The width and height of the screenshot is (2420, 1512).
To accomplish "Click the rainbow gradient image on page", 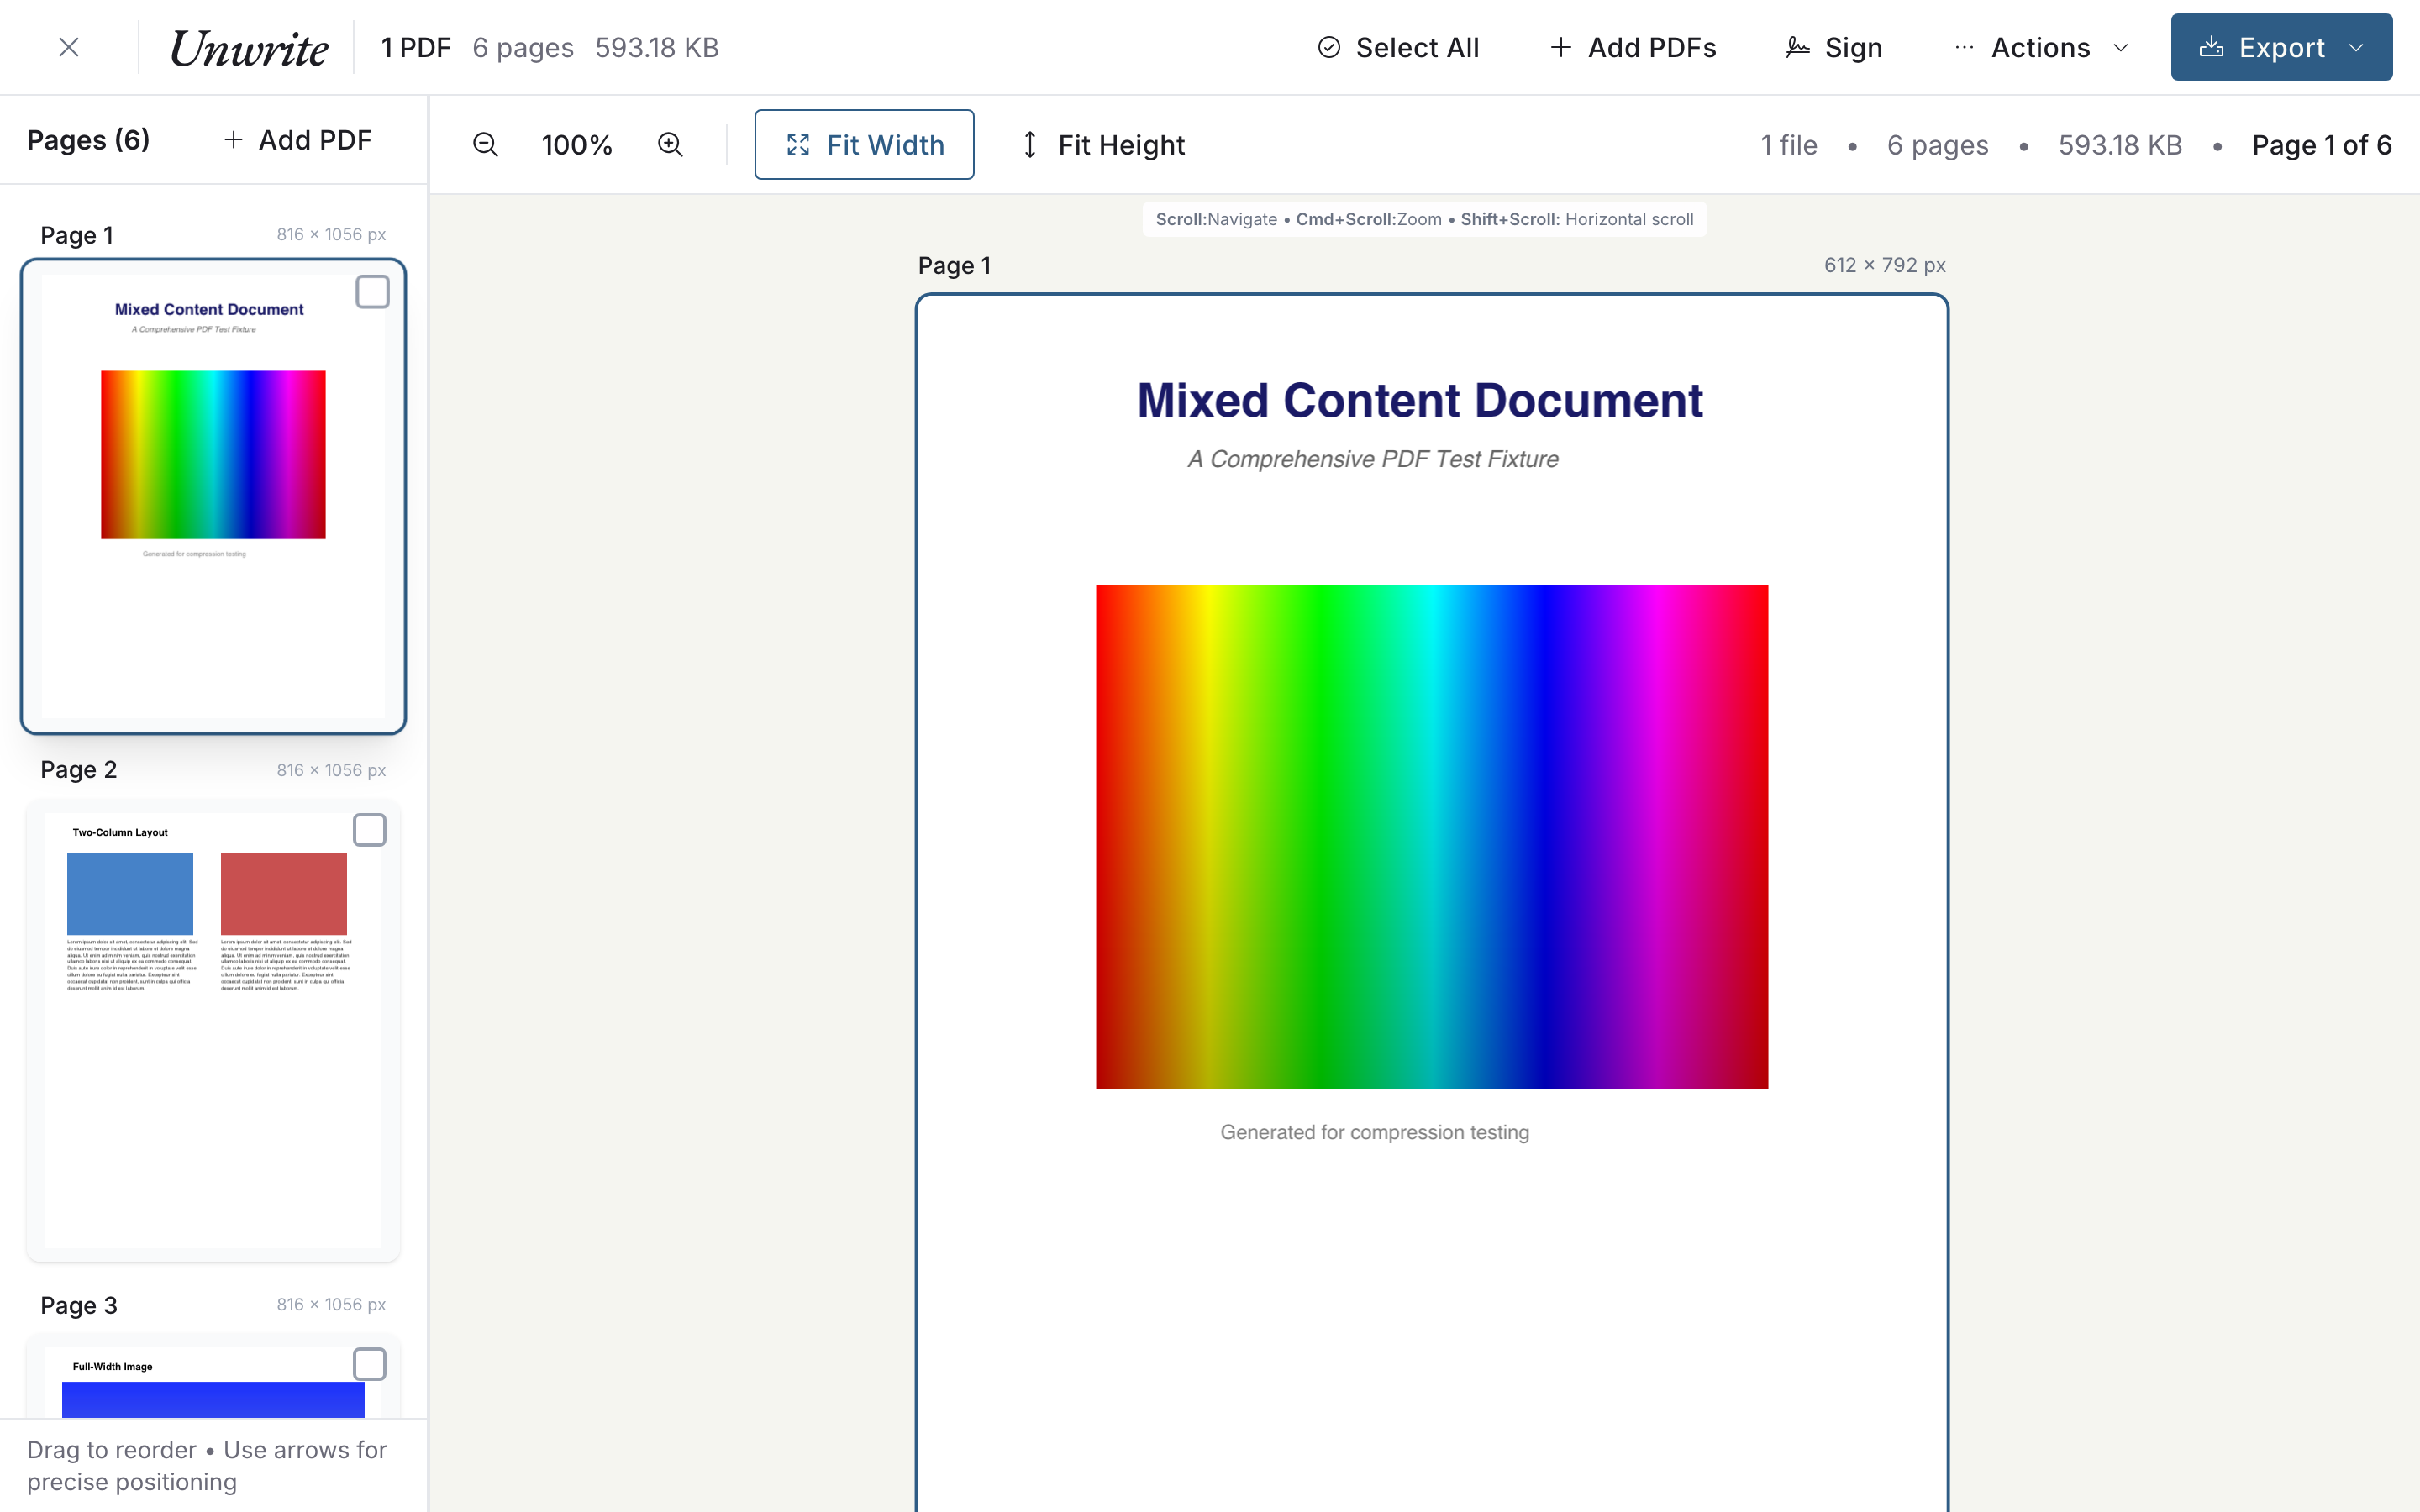I will click(1431, 836).
